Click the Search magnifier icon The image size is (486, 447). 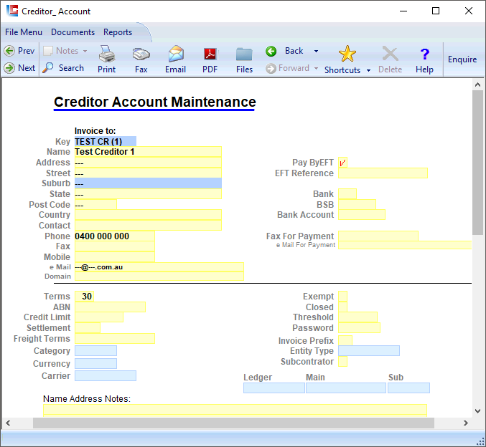pyautogui.click(x=48, y=68)
